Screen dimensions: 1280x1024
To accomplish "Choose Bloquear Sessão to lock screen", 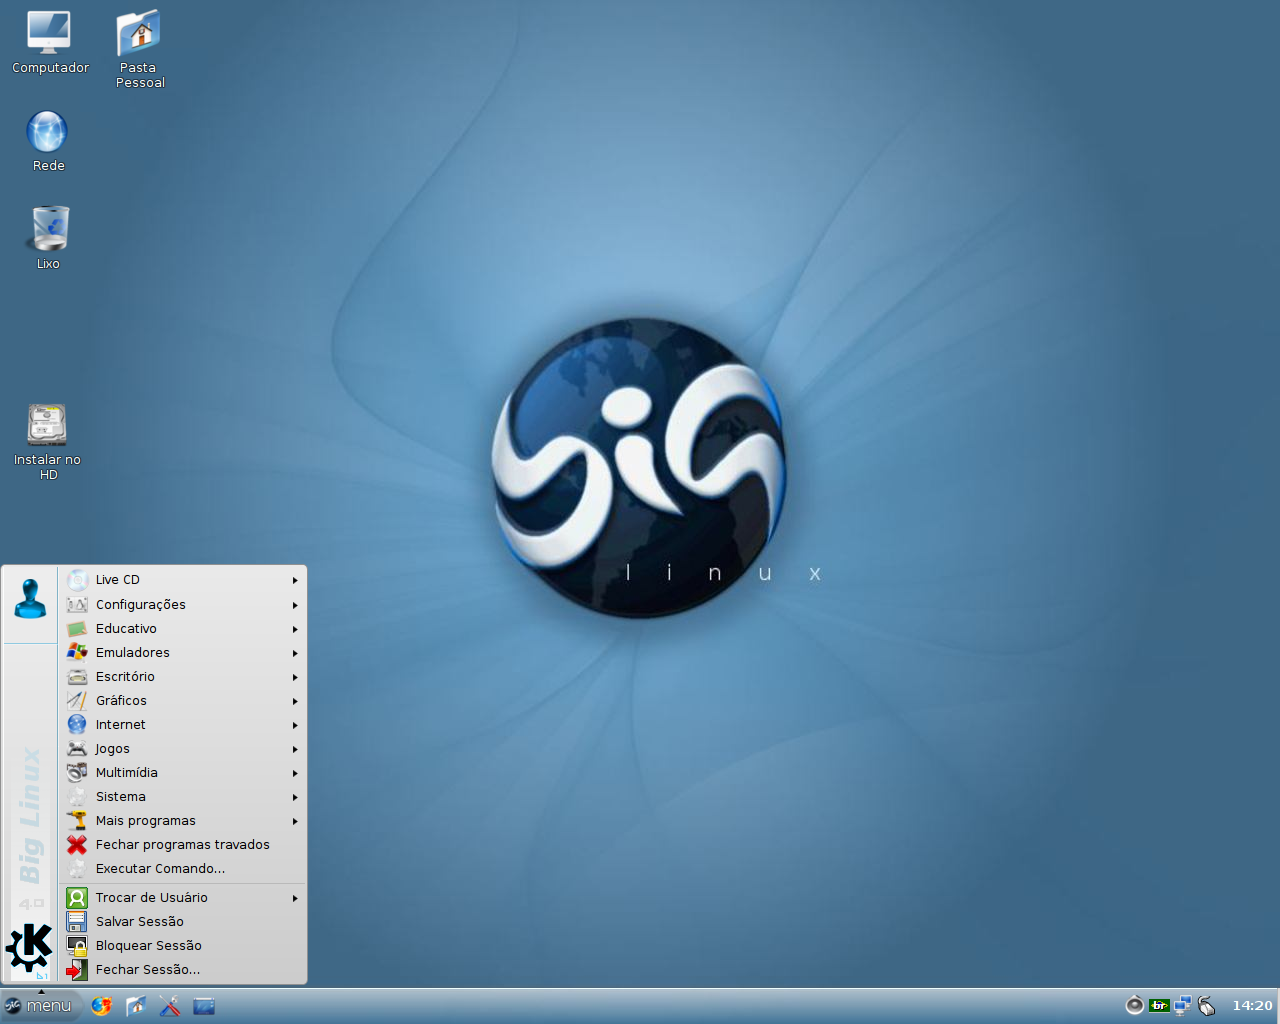I will (183, 946).
